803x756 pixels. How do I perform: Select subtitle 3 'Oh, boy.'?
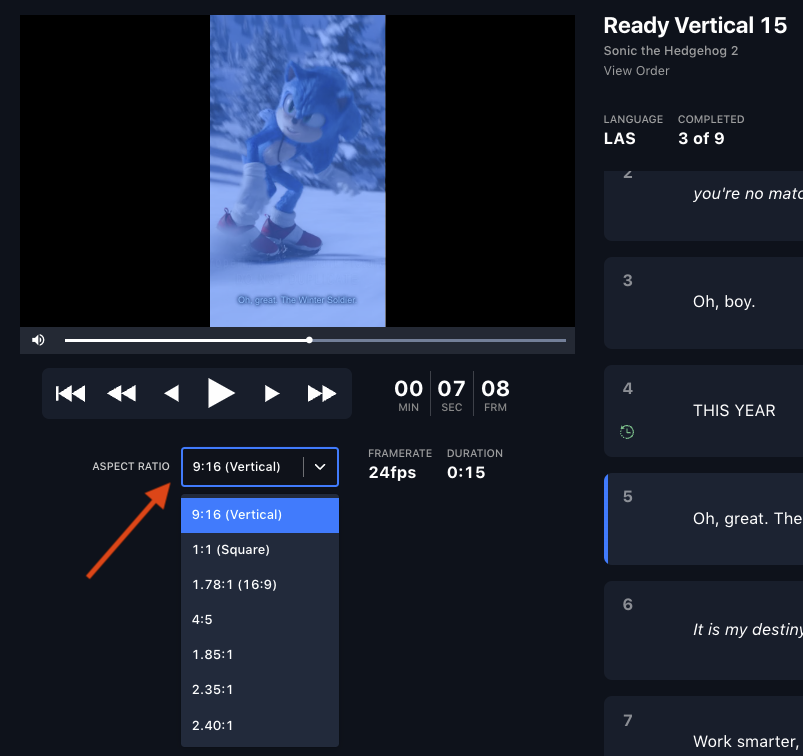(704, 303)
